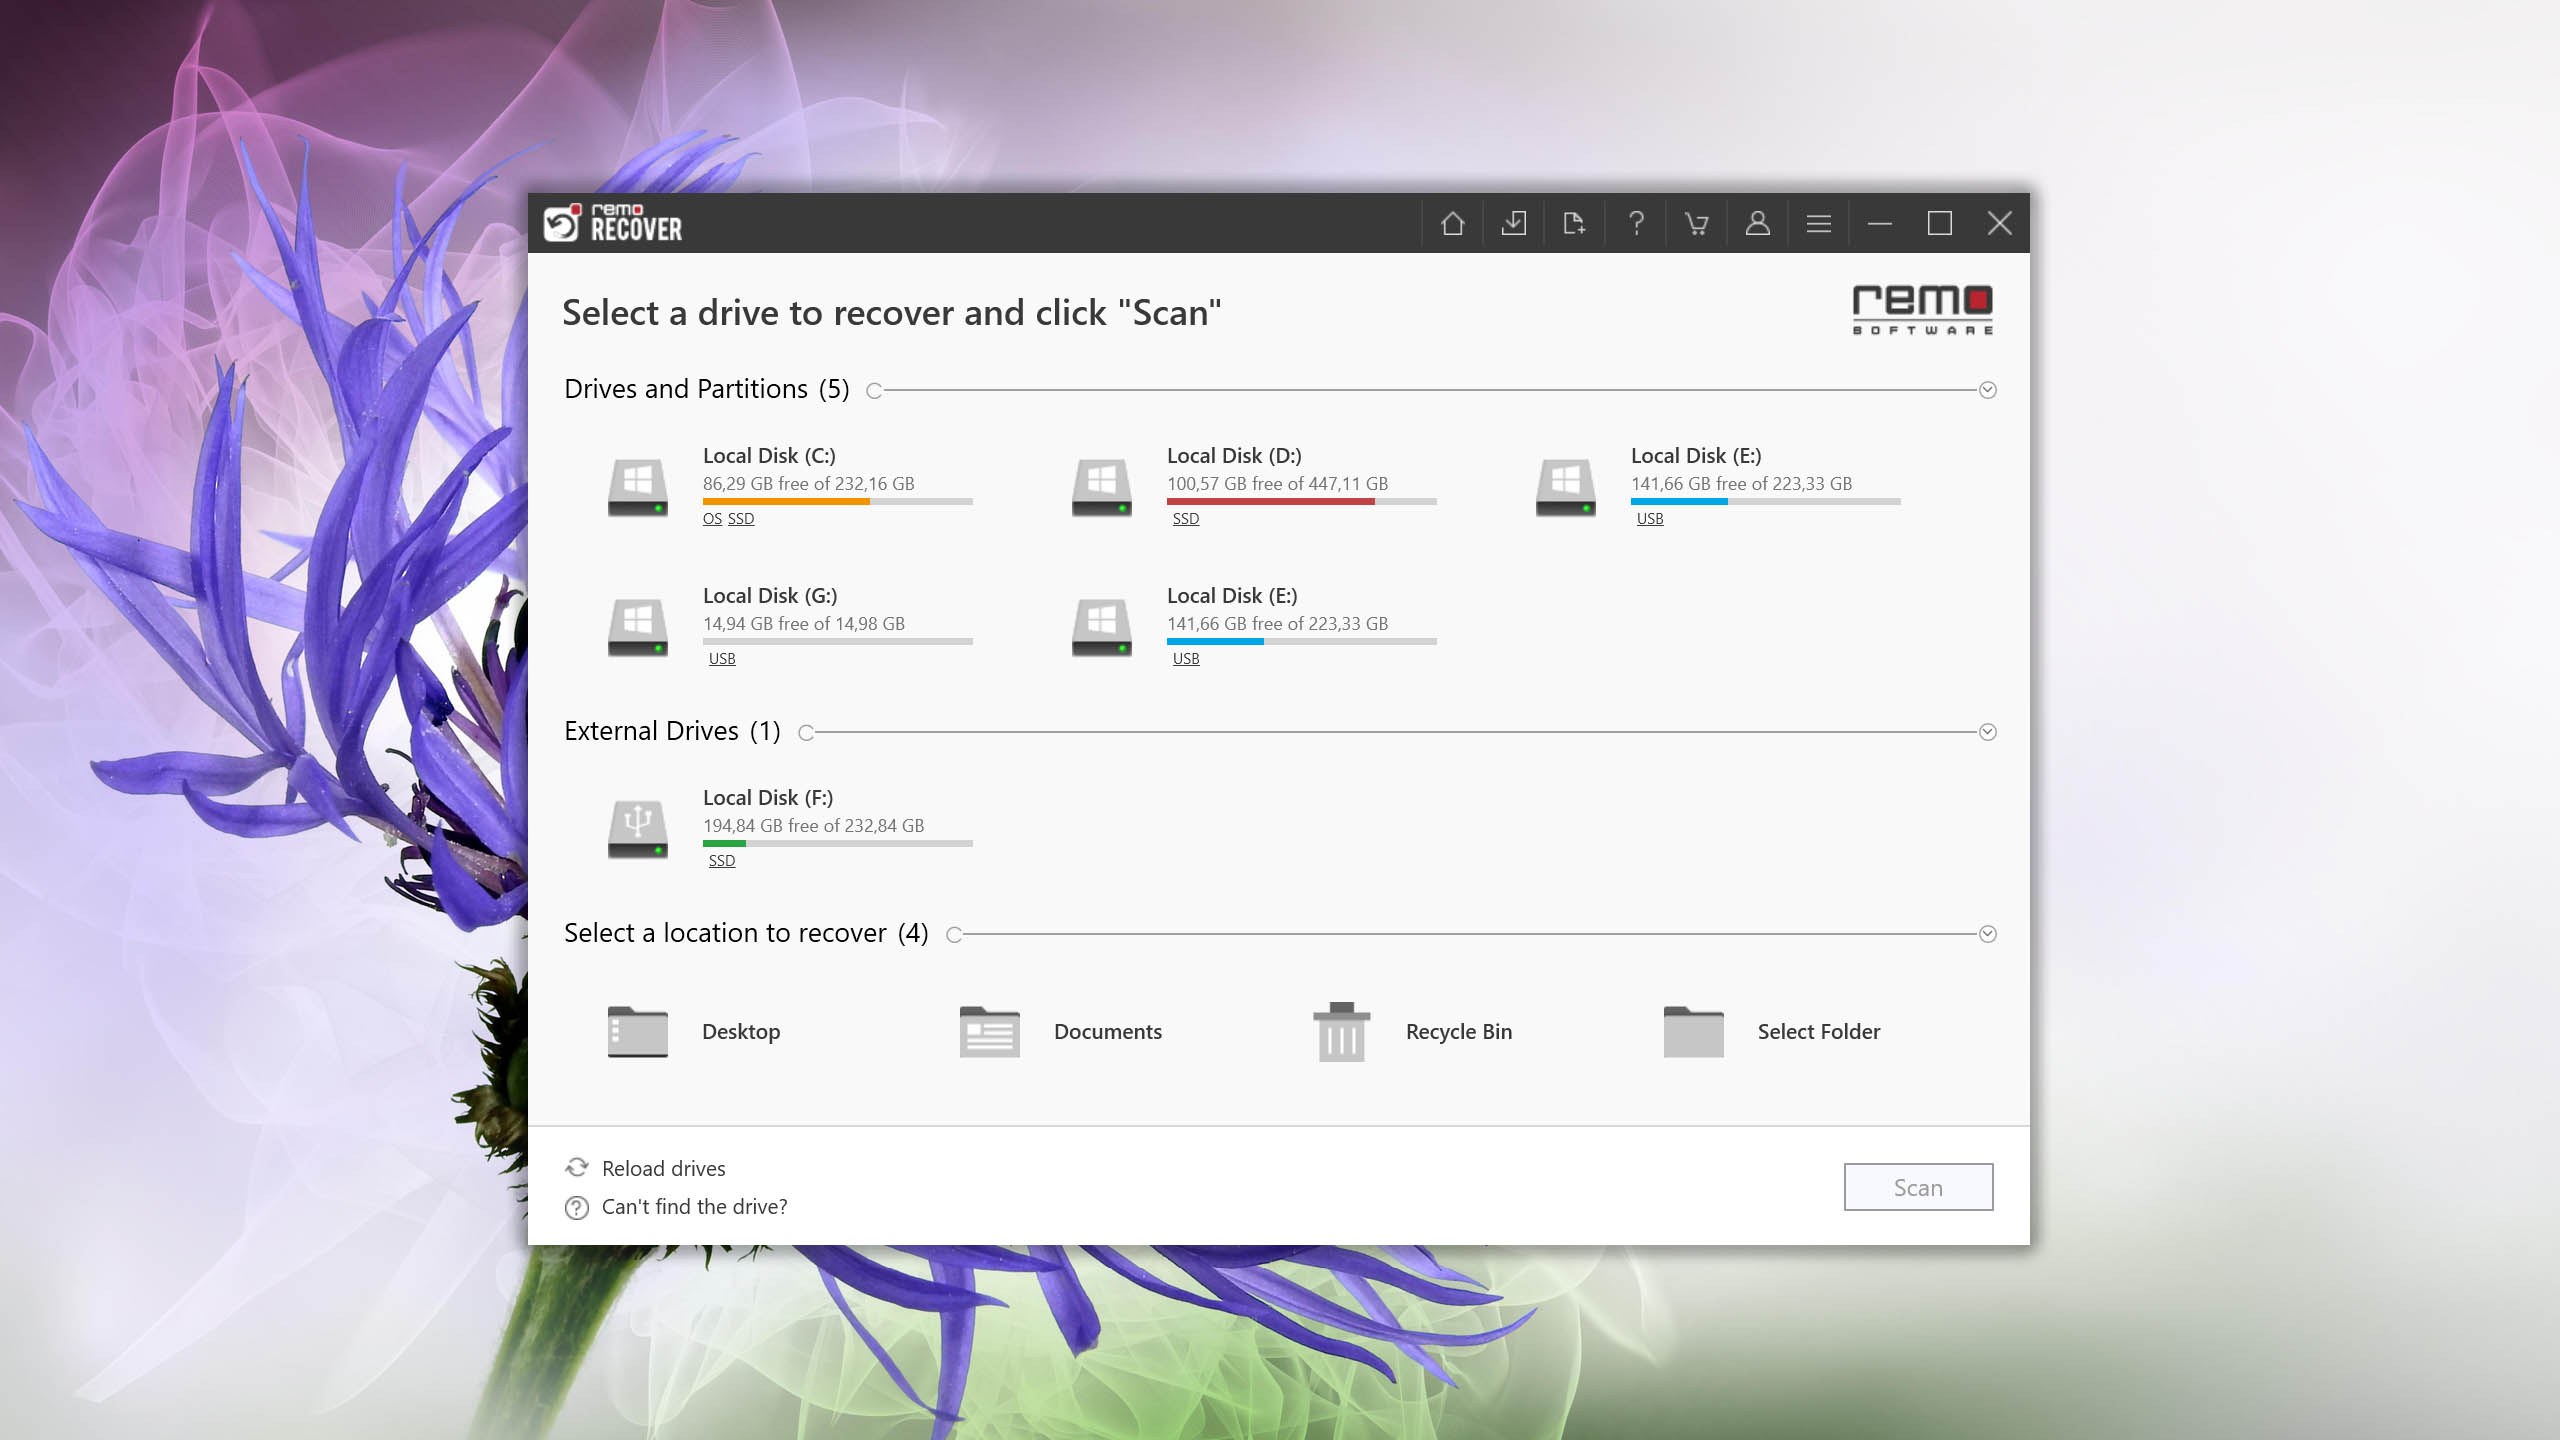The width and height of the screenshot is (2560, 1440).
Task: Choose the Documents folder icon
Action: pyautogui.click(x=990, y=1031)
